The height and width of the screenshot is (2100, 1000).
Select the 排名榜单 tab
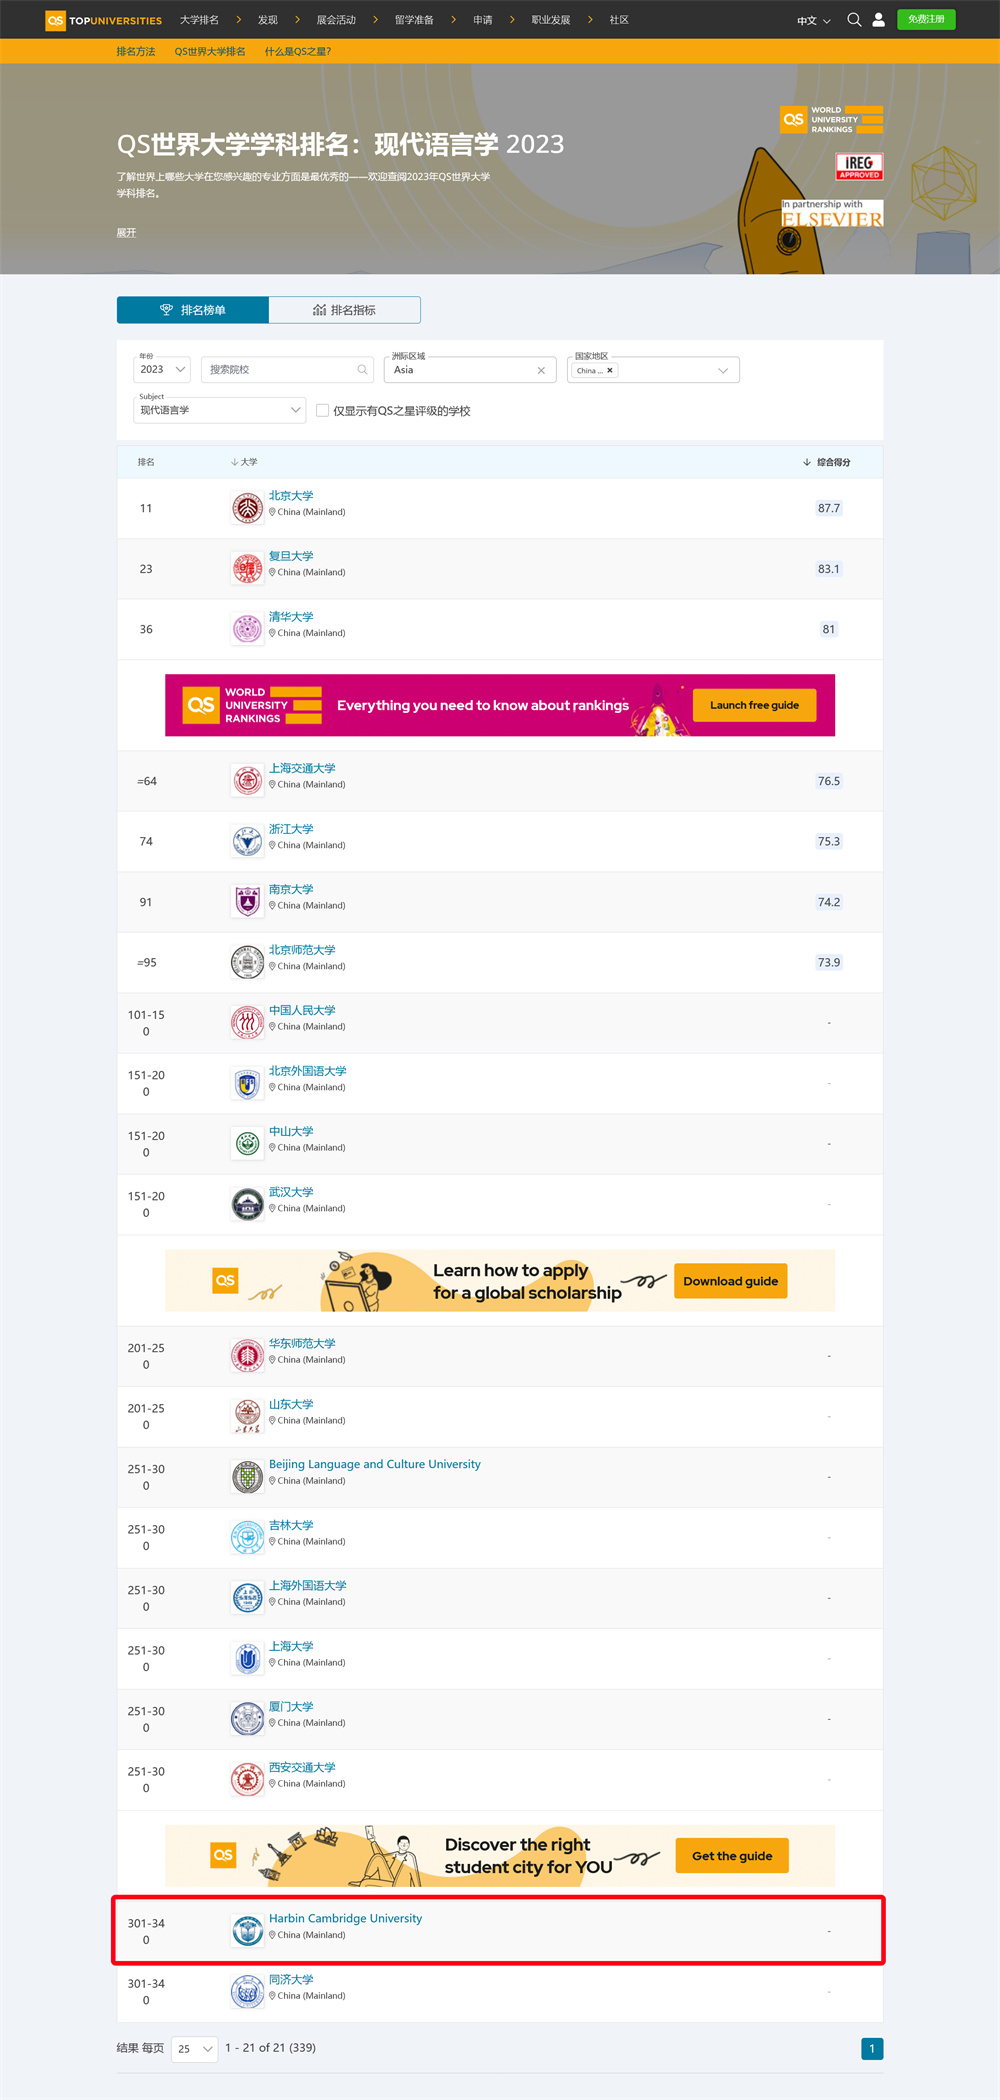pyautogui.click(x=193, y=310)
